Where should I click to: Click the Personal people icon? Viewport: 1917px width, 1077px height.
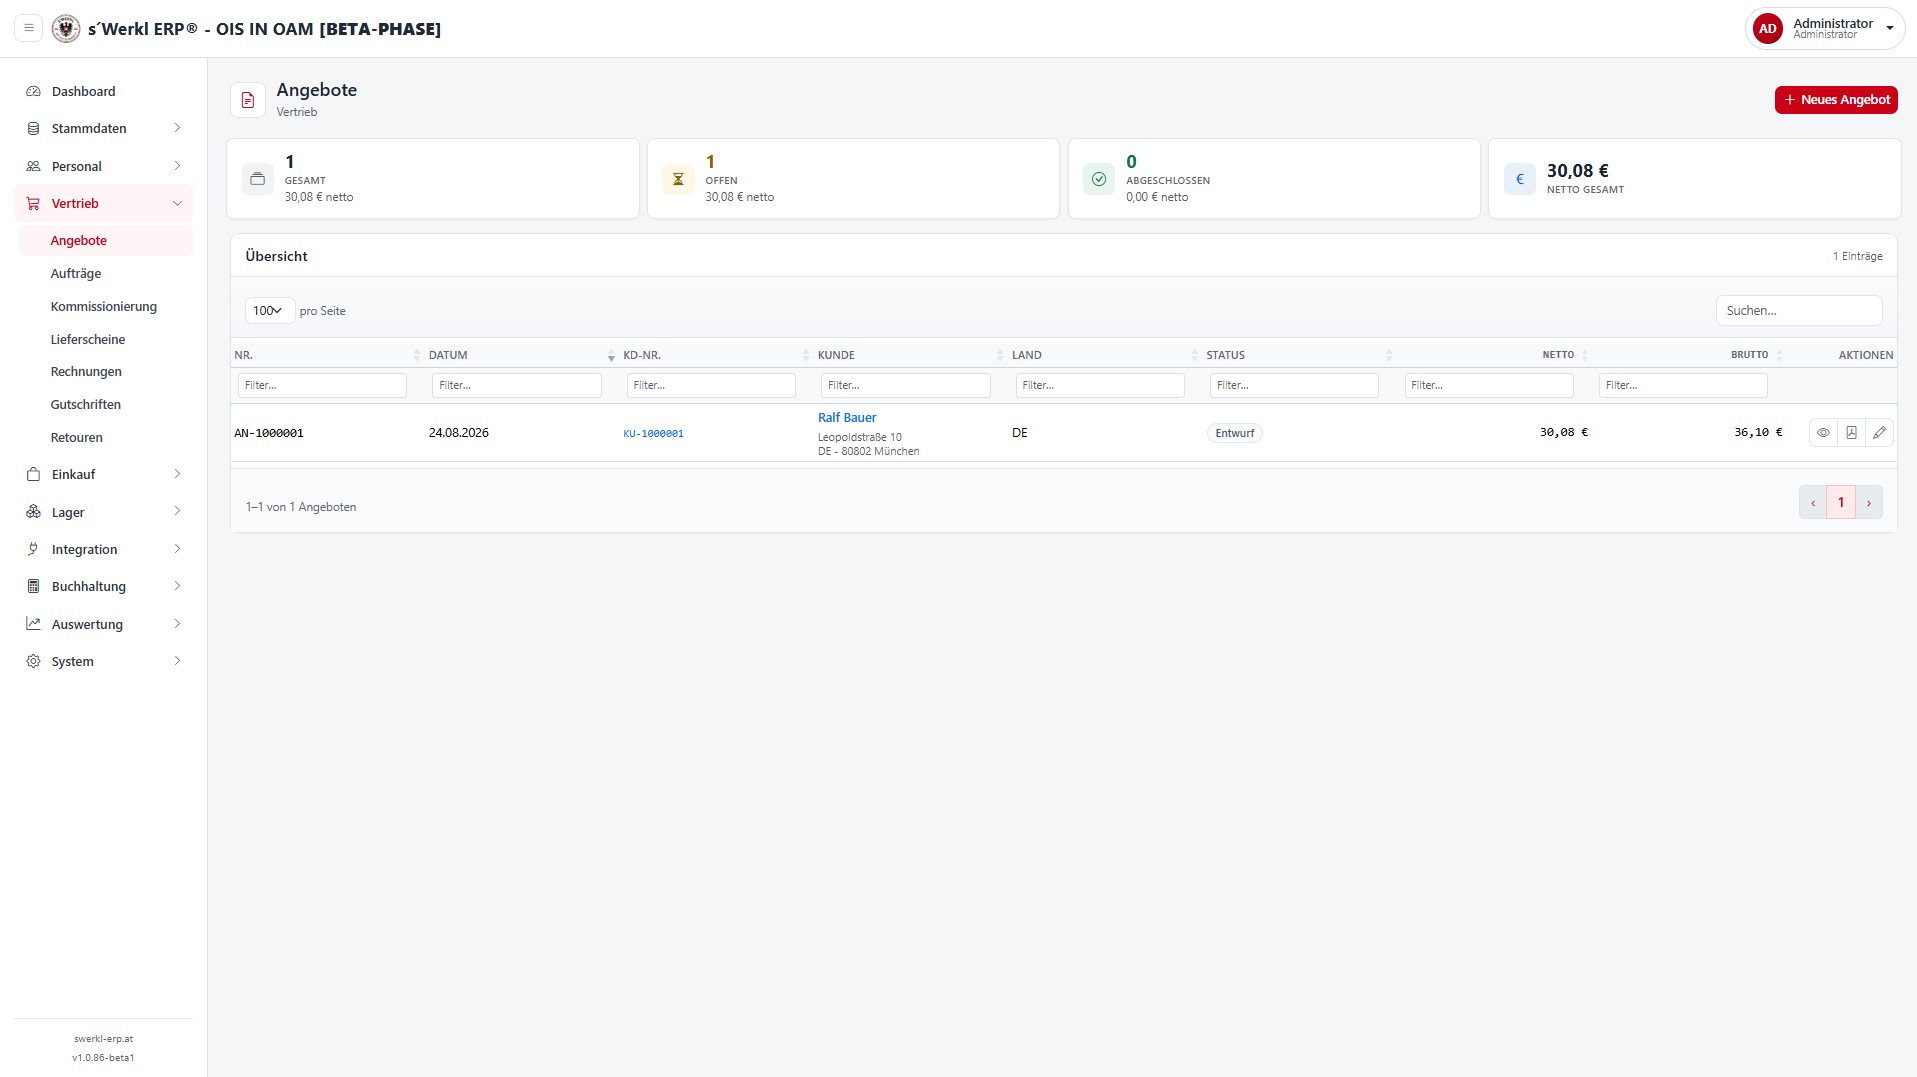coord(33,166)
